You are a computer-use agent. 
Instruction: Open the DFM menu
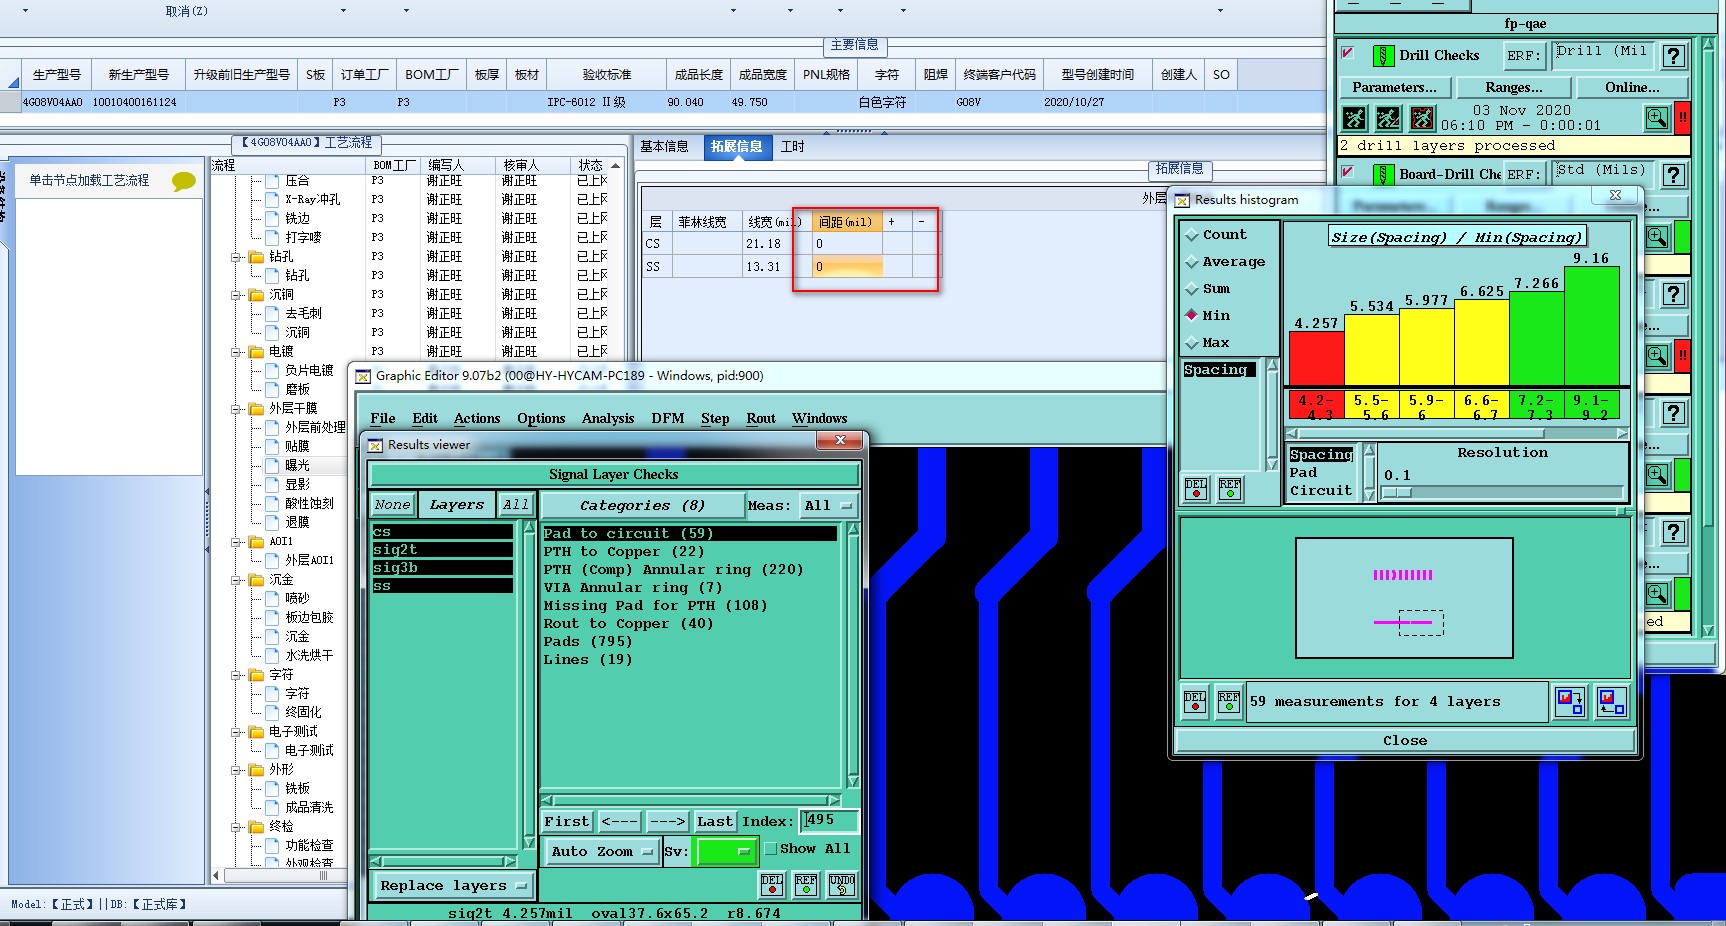pos(668,419)
